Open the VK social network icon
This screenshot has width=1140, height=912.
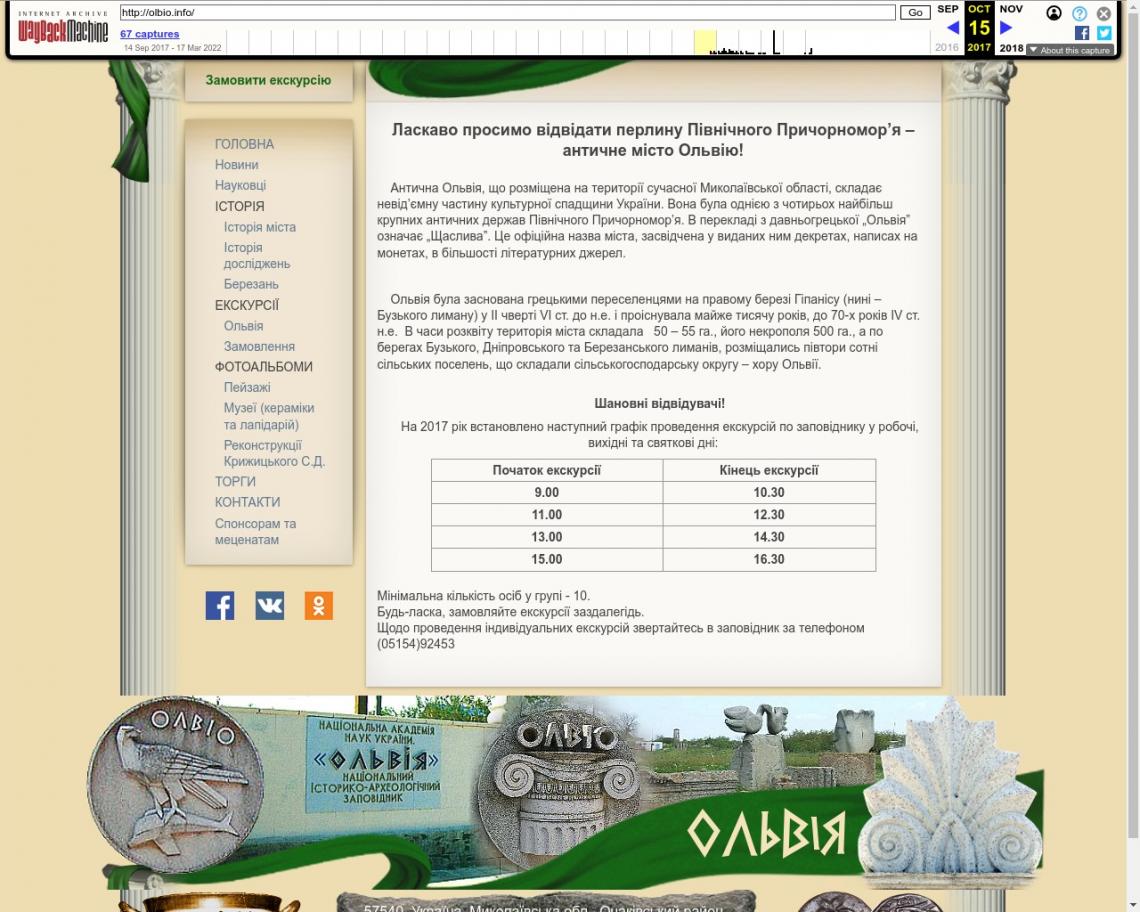point(270,605)
